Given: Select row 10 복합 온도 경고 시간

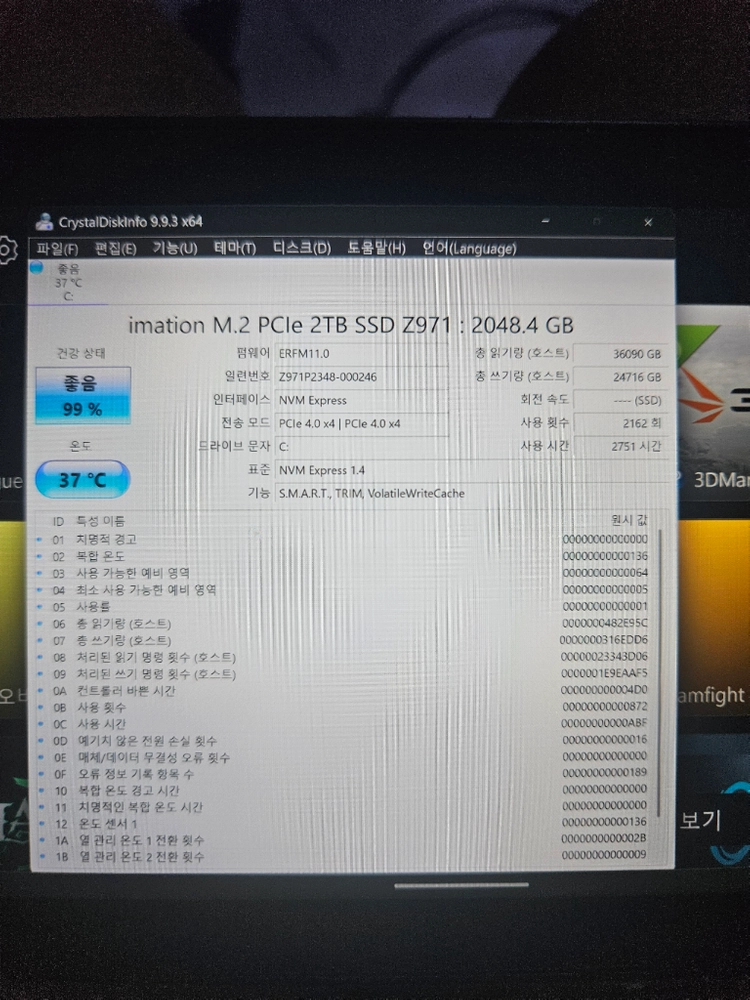Looking at the screenshot, I should (x=343, y=790).
